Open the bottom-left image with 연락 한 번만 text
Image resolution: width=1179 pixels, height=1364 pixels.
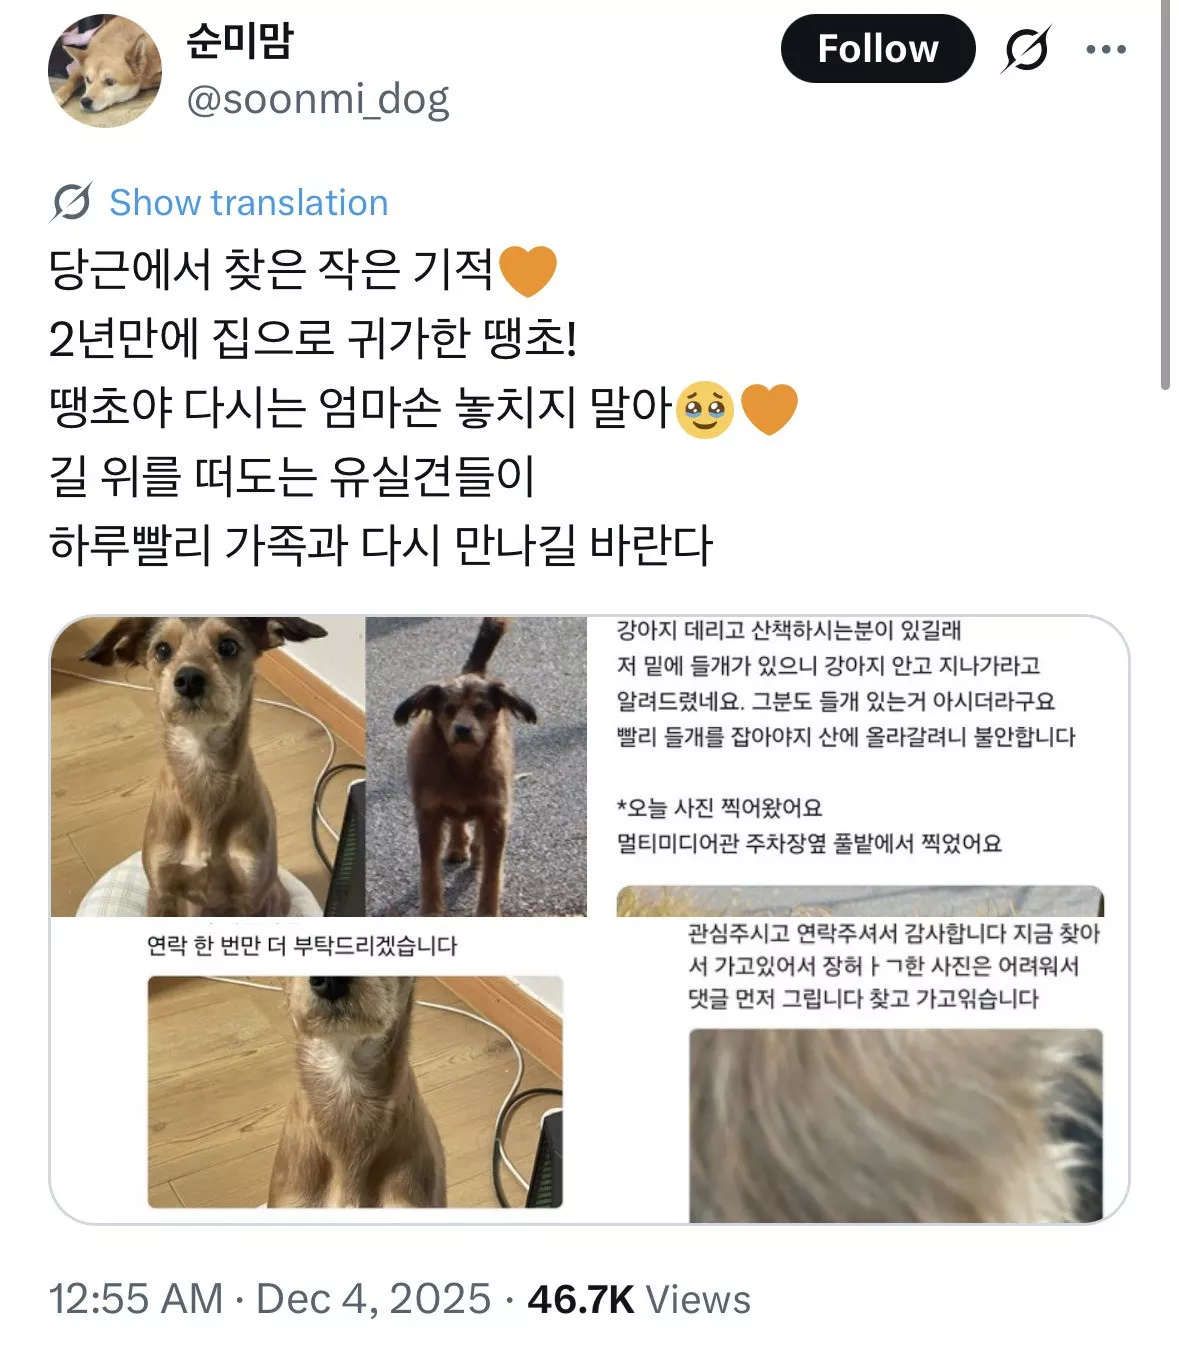tap(331, 1070)
